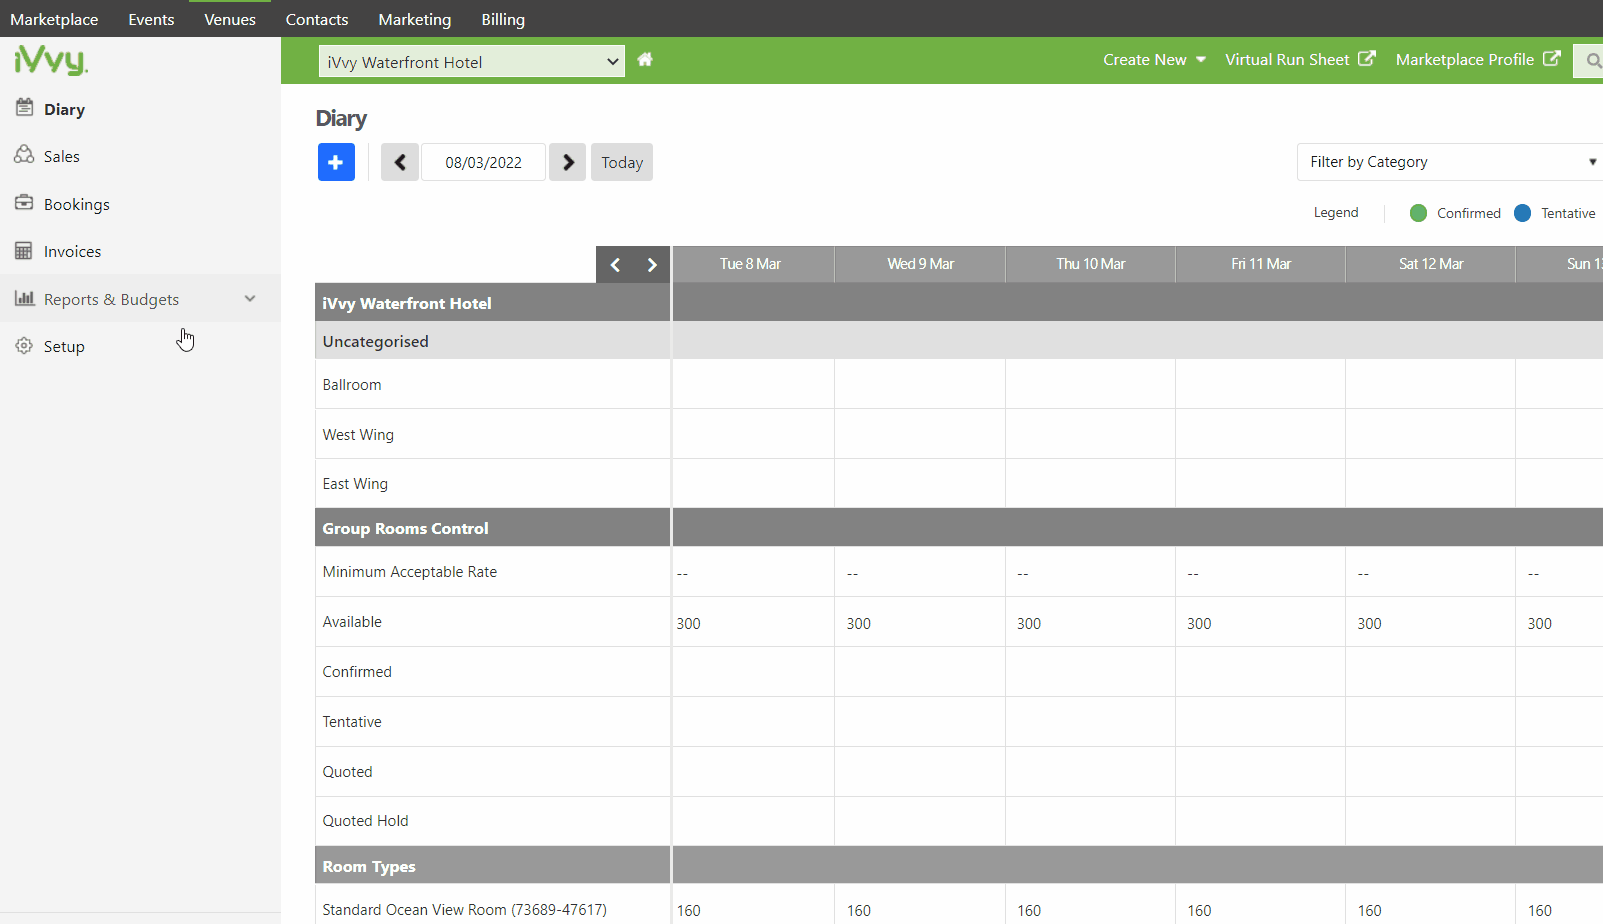
Task: Open search using the magnifying glass icon
Action: (1594, 60)
